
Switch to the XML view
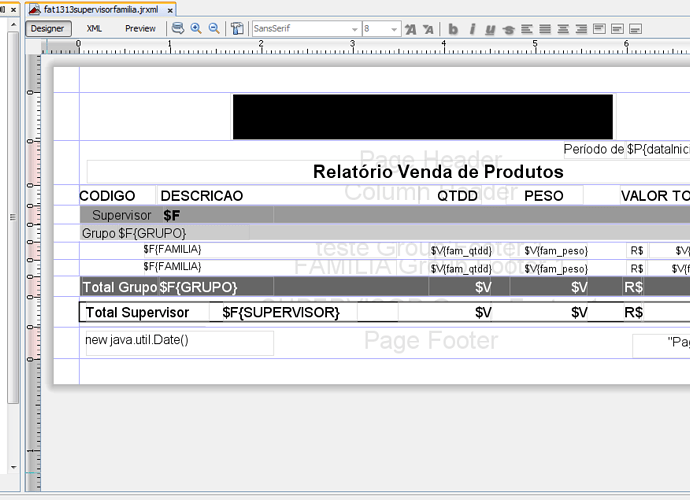click(94, 29)
